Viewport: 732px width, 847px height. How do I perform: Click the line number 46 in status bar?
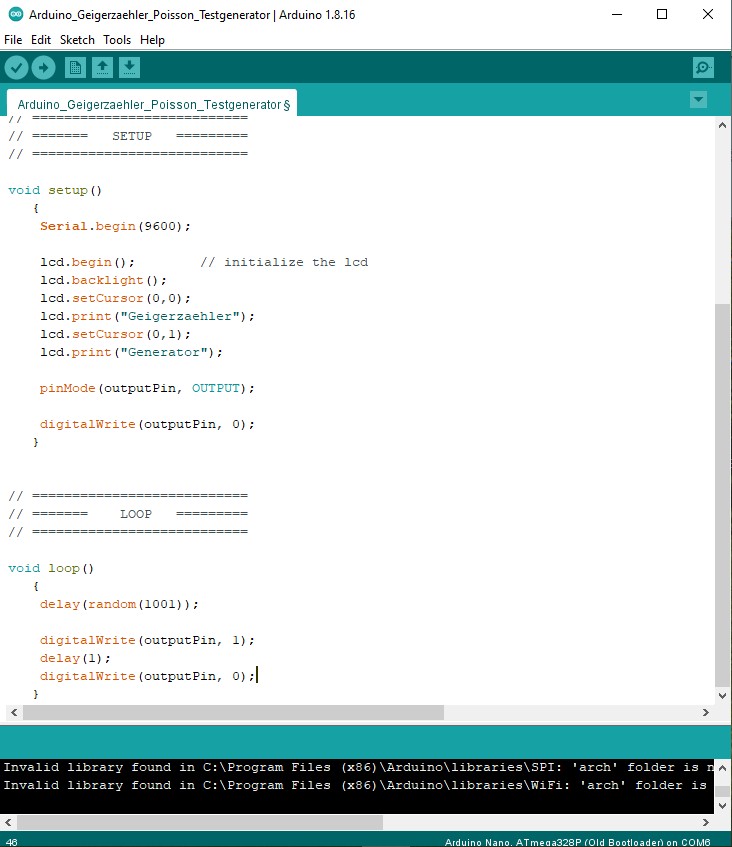(x=11, y=842)
